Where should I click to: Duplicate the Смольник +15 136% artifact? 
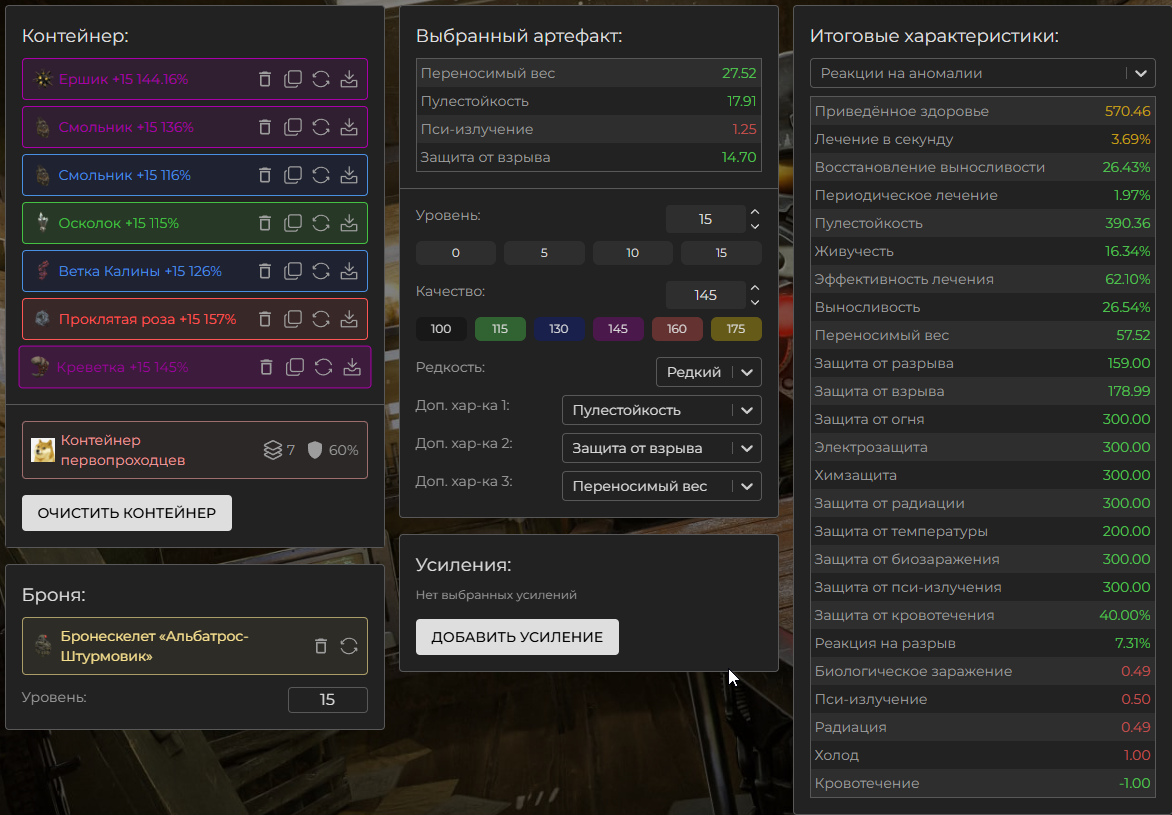point(293,127)
